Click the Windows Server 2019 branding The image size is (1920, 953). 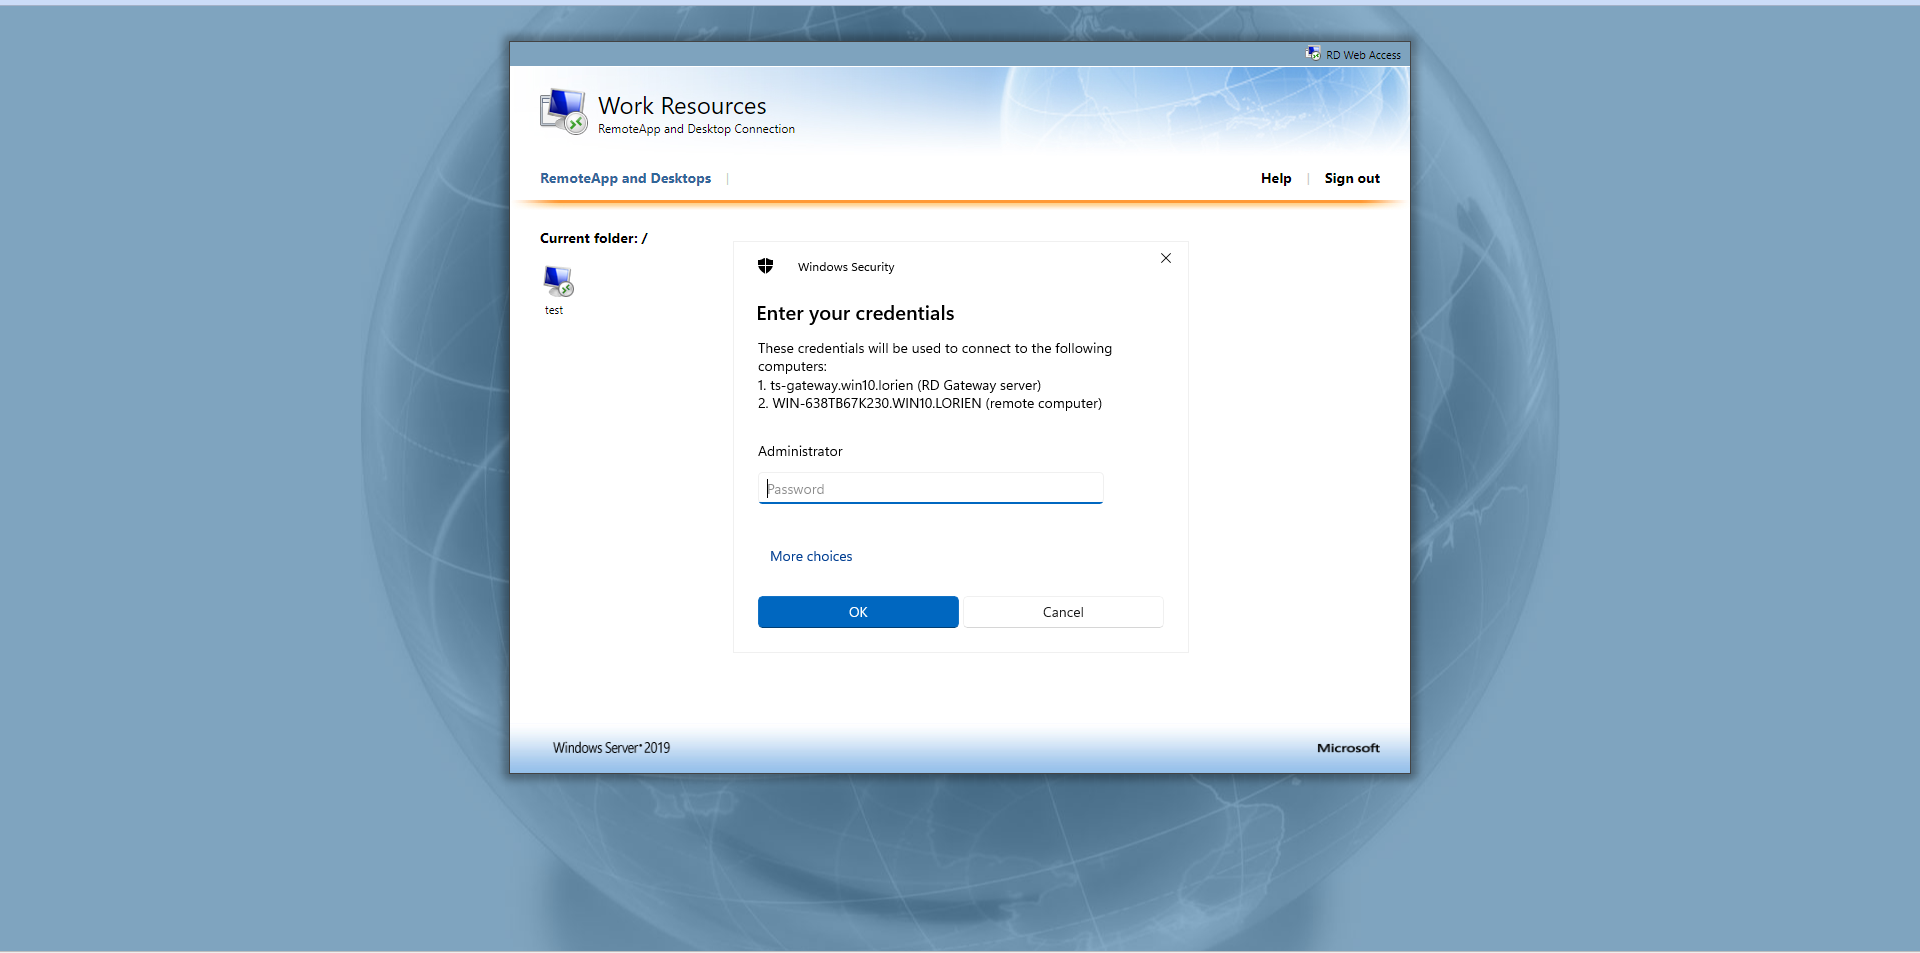[x=610, y=747]
